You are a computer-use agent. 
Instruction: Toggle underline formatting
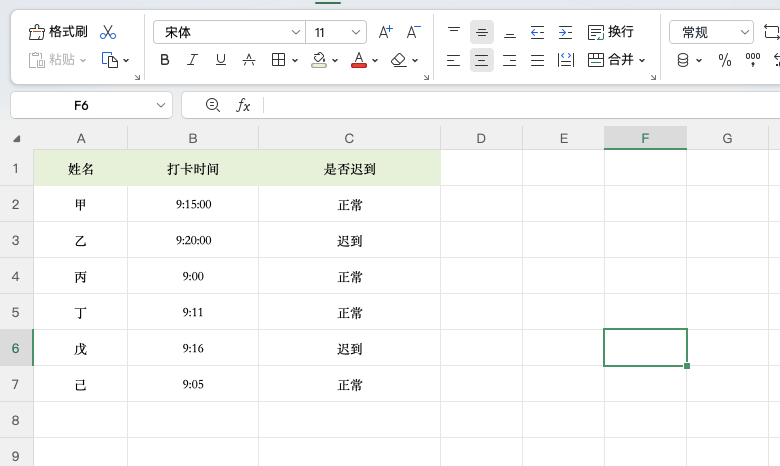point(221,60)
